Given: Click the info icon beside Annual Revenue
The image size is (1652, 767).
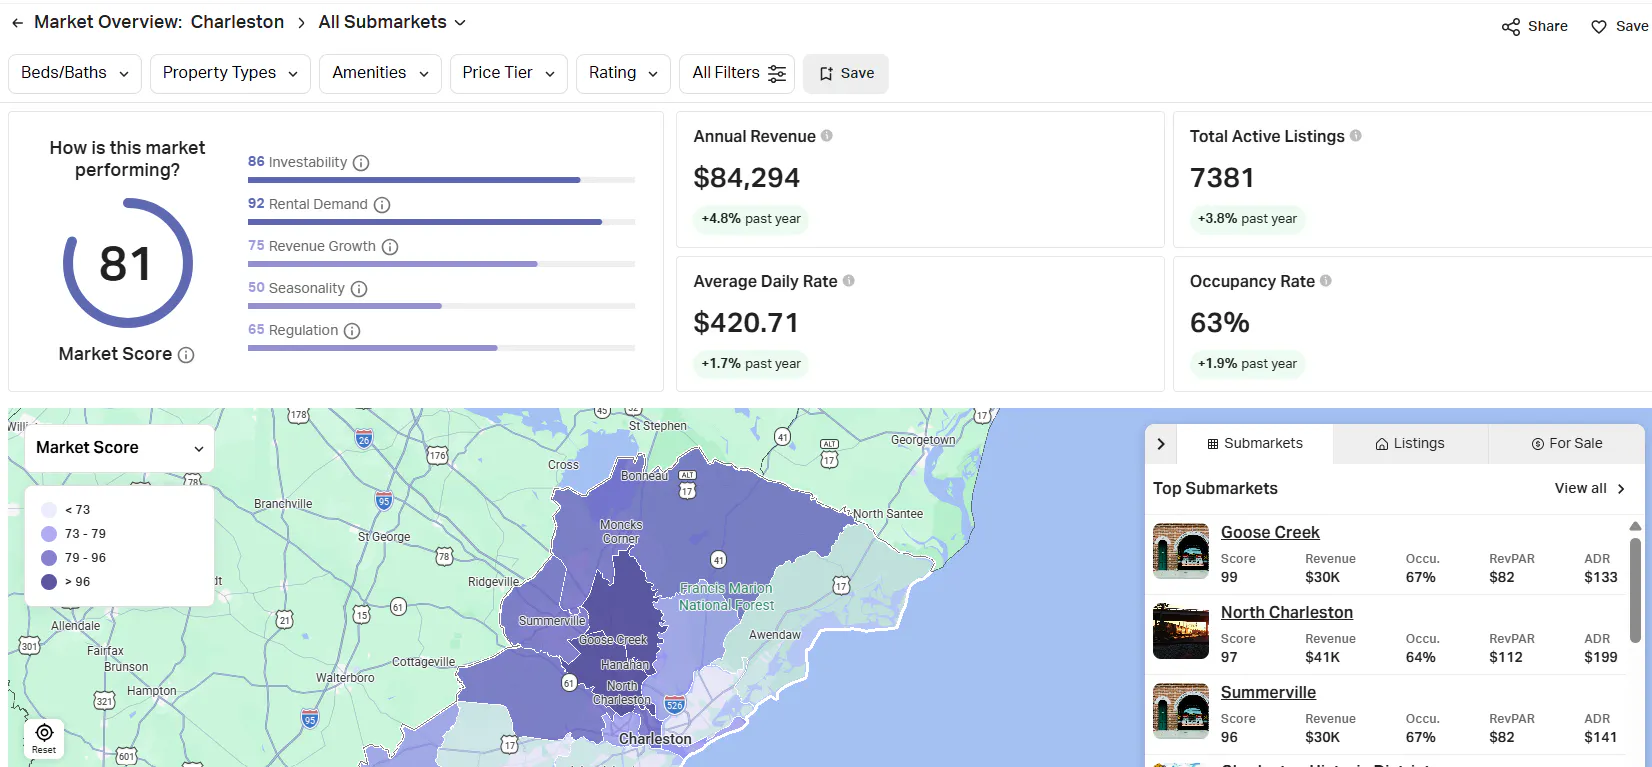Looking at the screenshot, I should tap(827, 136).
